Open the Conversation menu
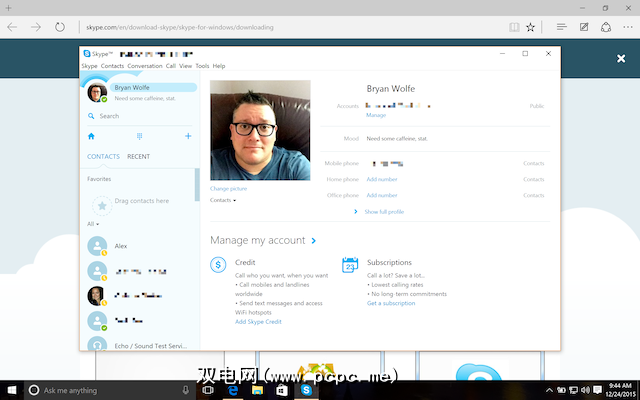The height and width of the screenshot is (400, 640). (x=144, y=66)
